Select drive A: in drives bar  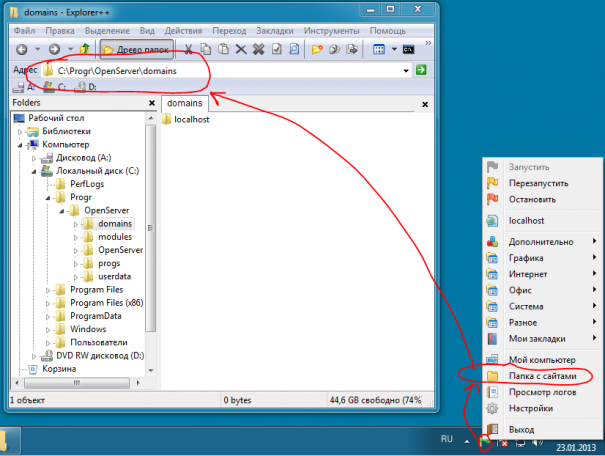pyautogui.click(x=24, y=87)
